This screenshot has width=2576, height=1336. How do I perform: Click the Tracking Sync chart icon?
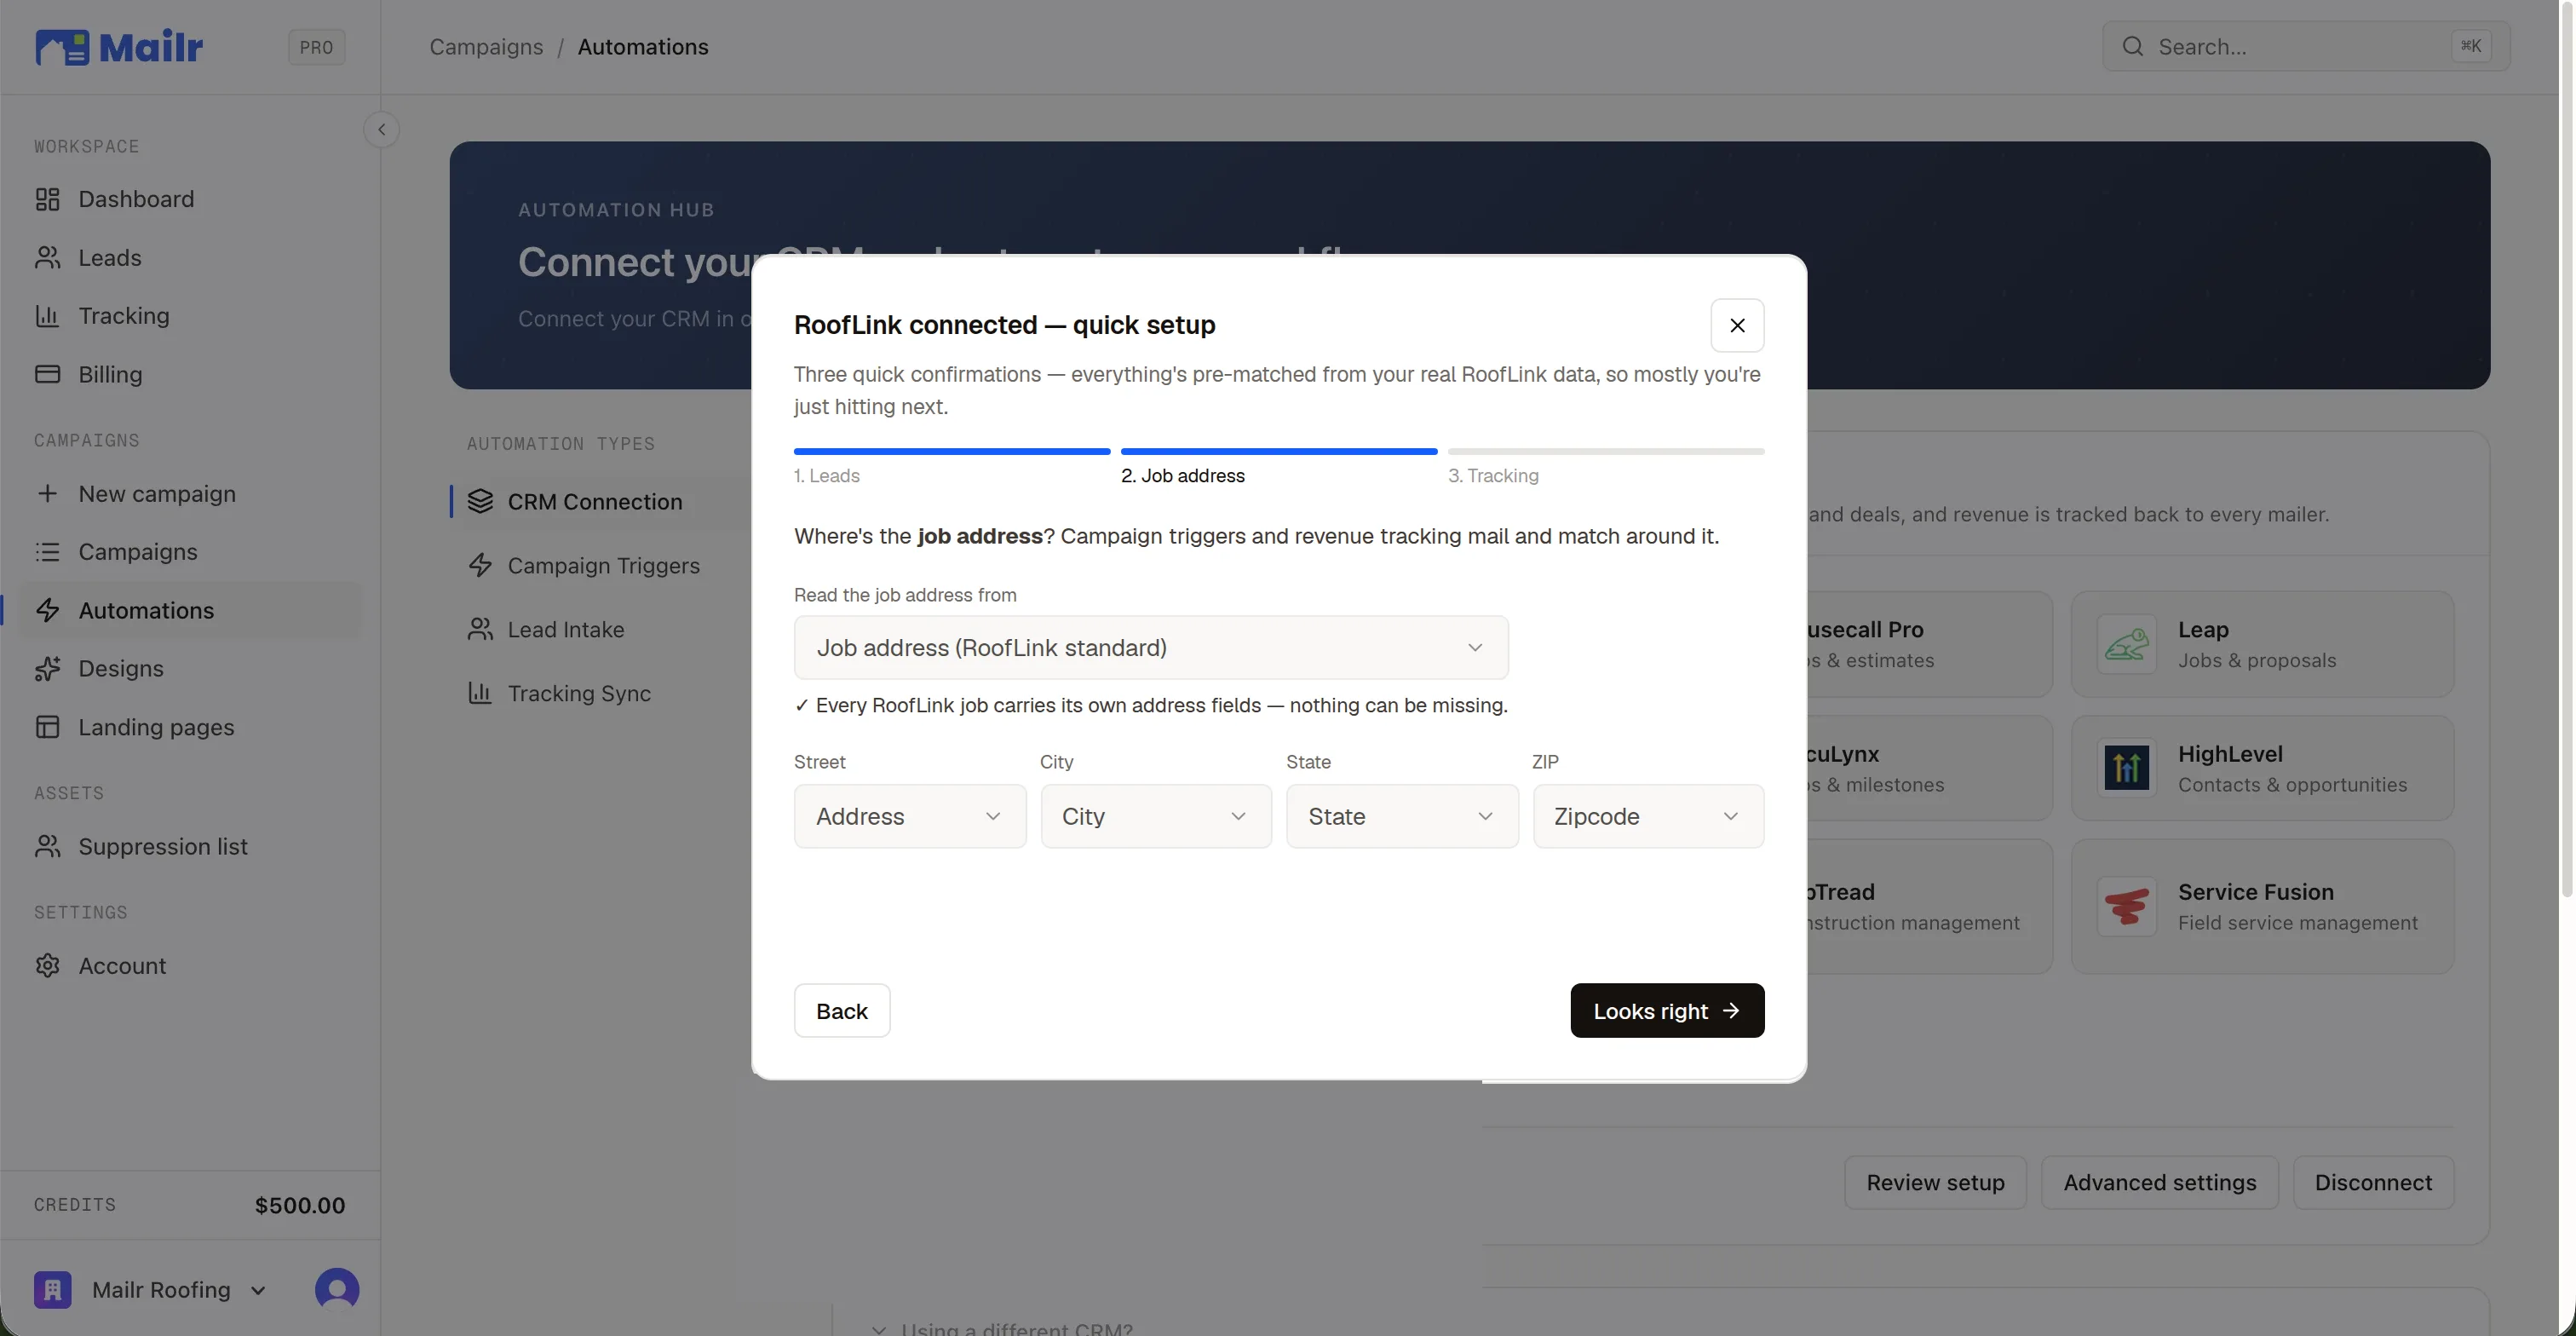pos(480,693)
